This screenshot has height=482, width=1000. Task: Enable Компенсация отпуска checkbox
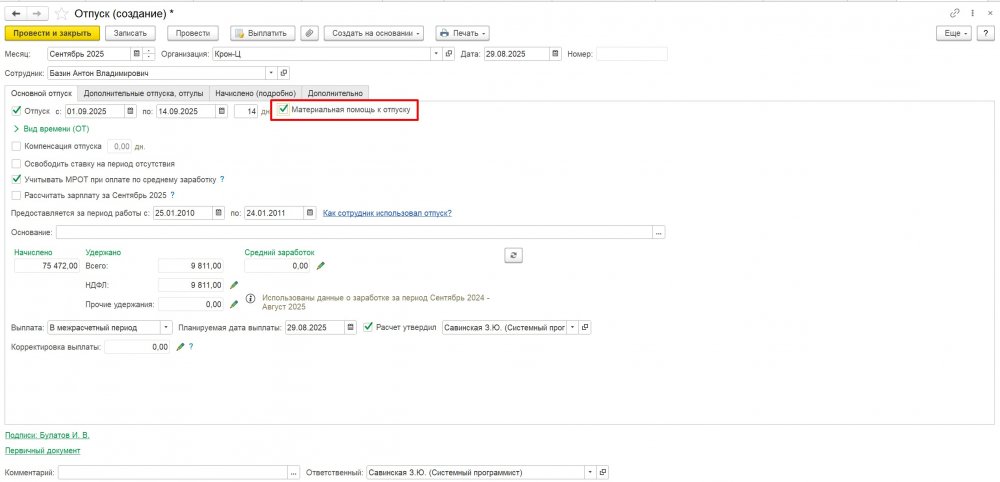click(16, 146)
